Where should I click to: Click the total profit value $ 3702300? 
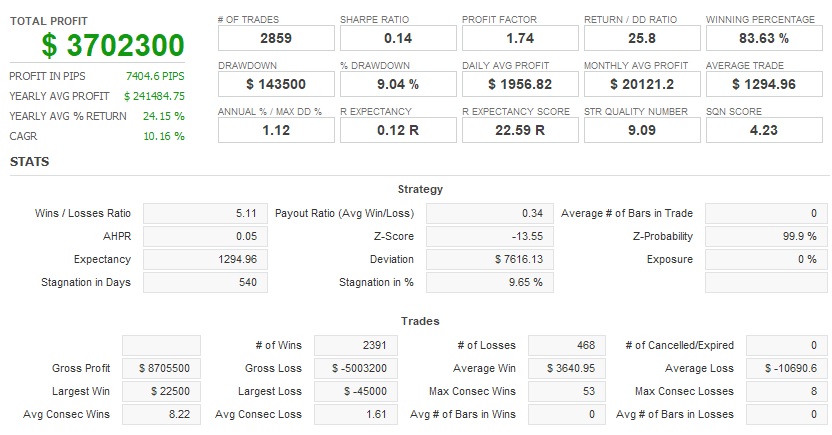(x=113, y=45)
